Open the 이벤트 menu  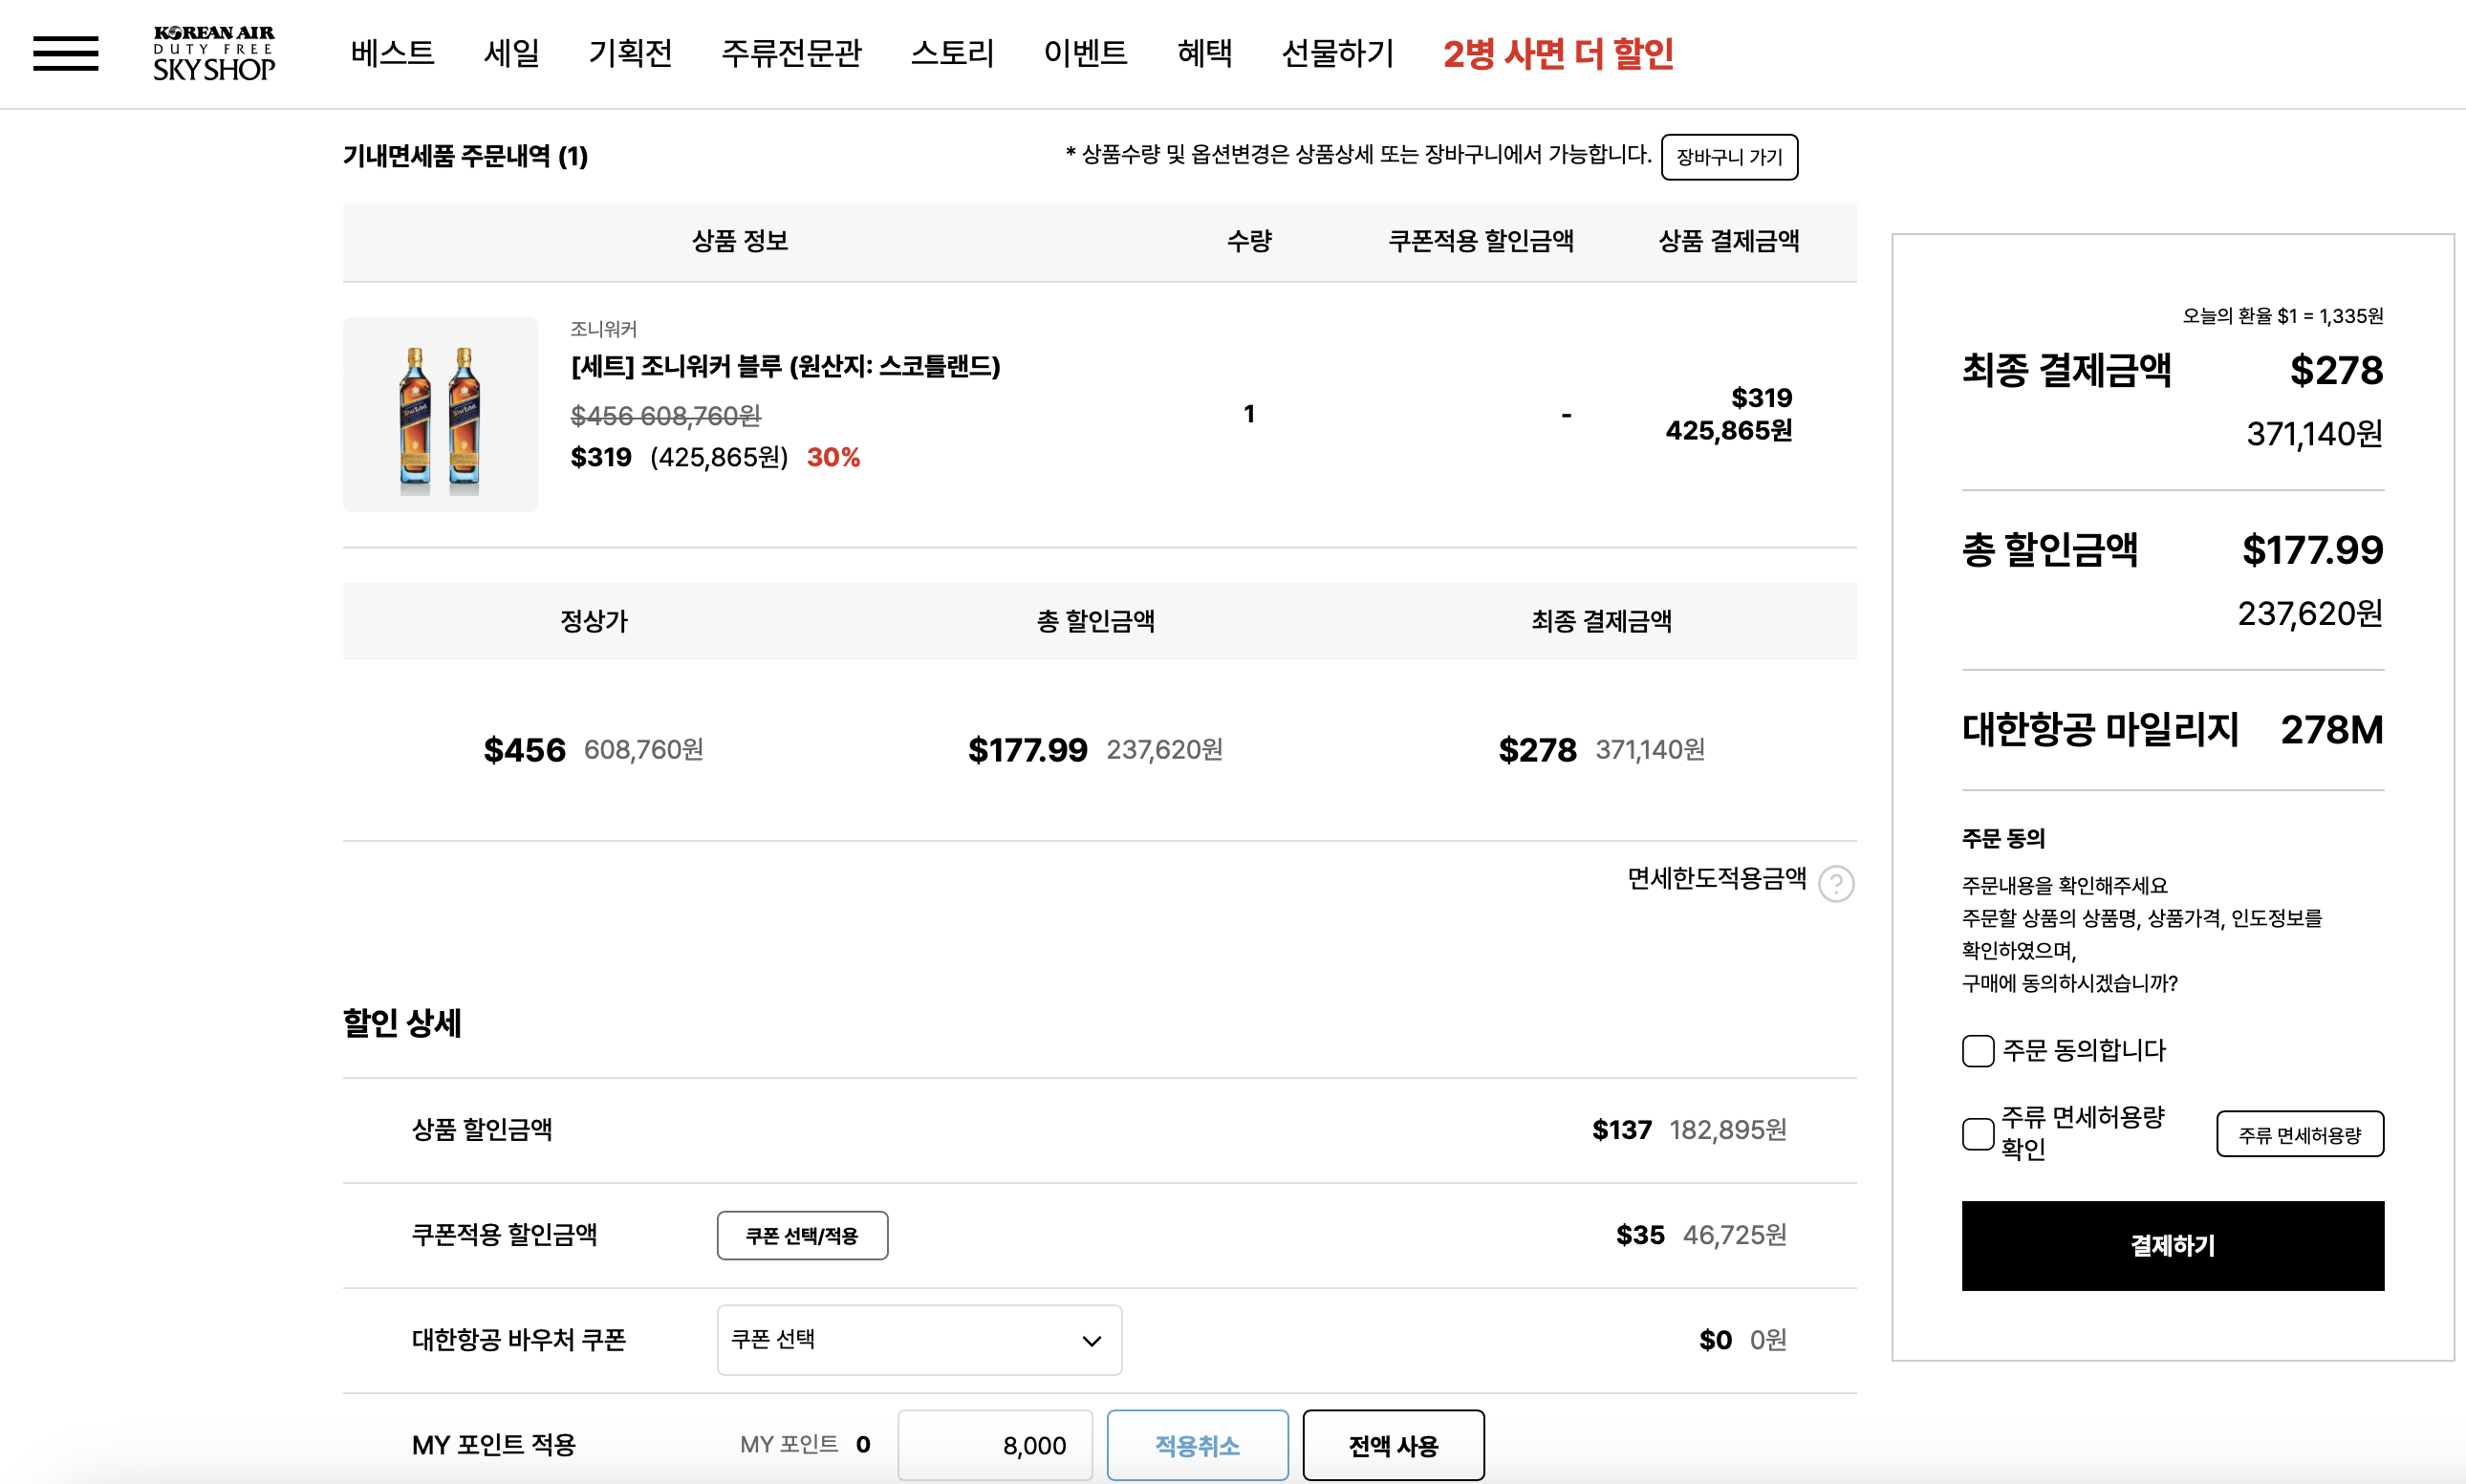click(1085, 53)
